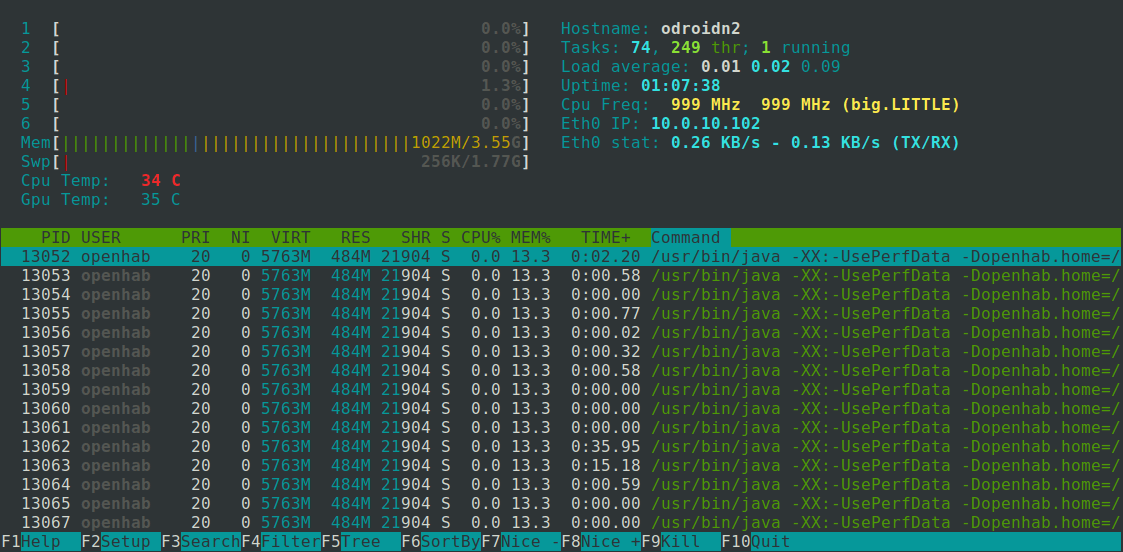This screenshot has height=552, width=1123.
Task: Select the process row with PID 13062
Action: click(x=560, y=446)
